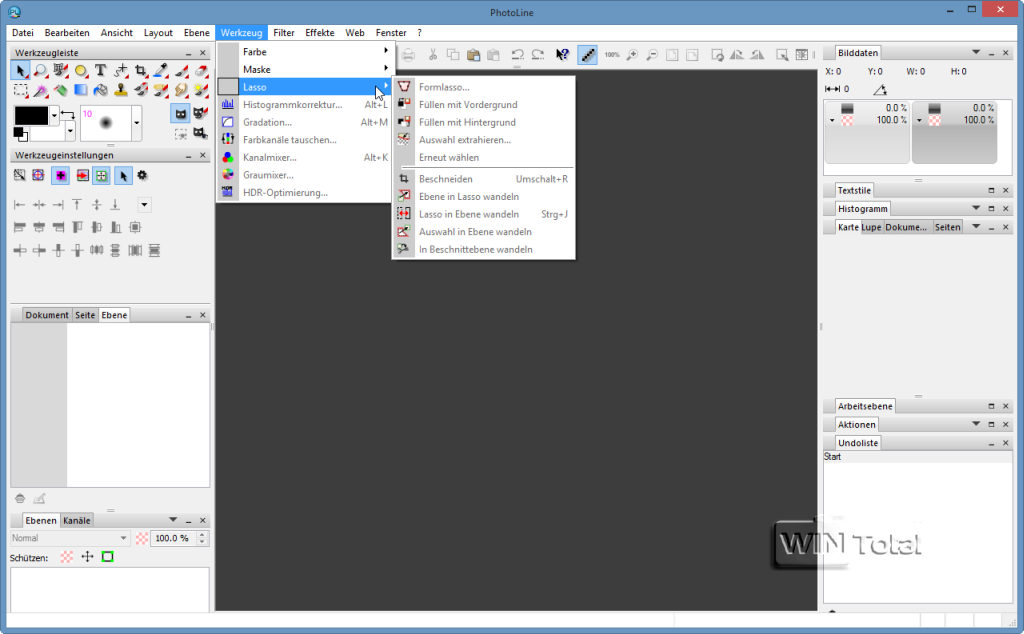Toggle the green grid handles option
Screen dimensions: 1024x634
101,175
